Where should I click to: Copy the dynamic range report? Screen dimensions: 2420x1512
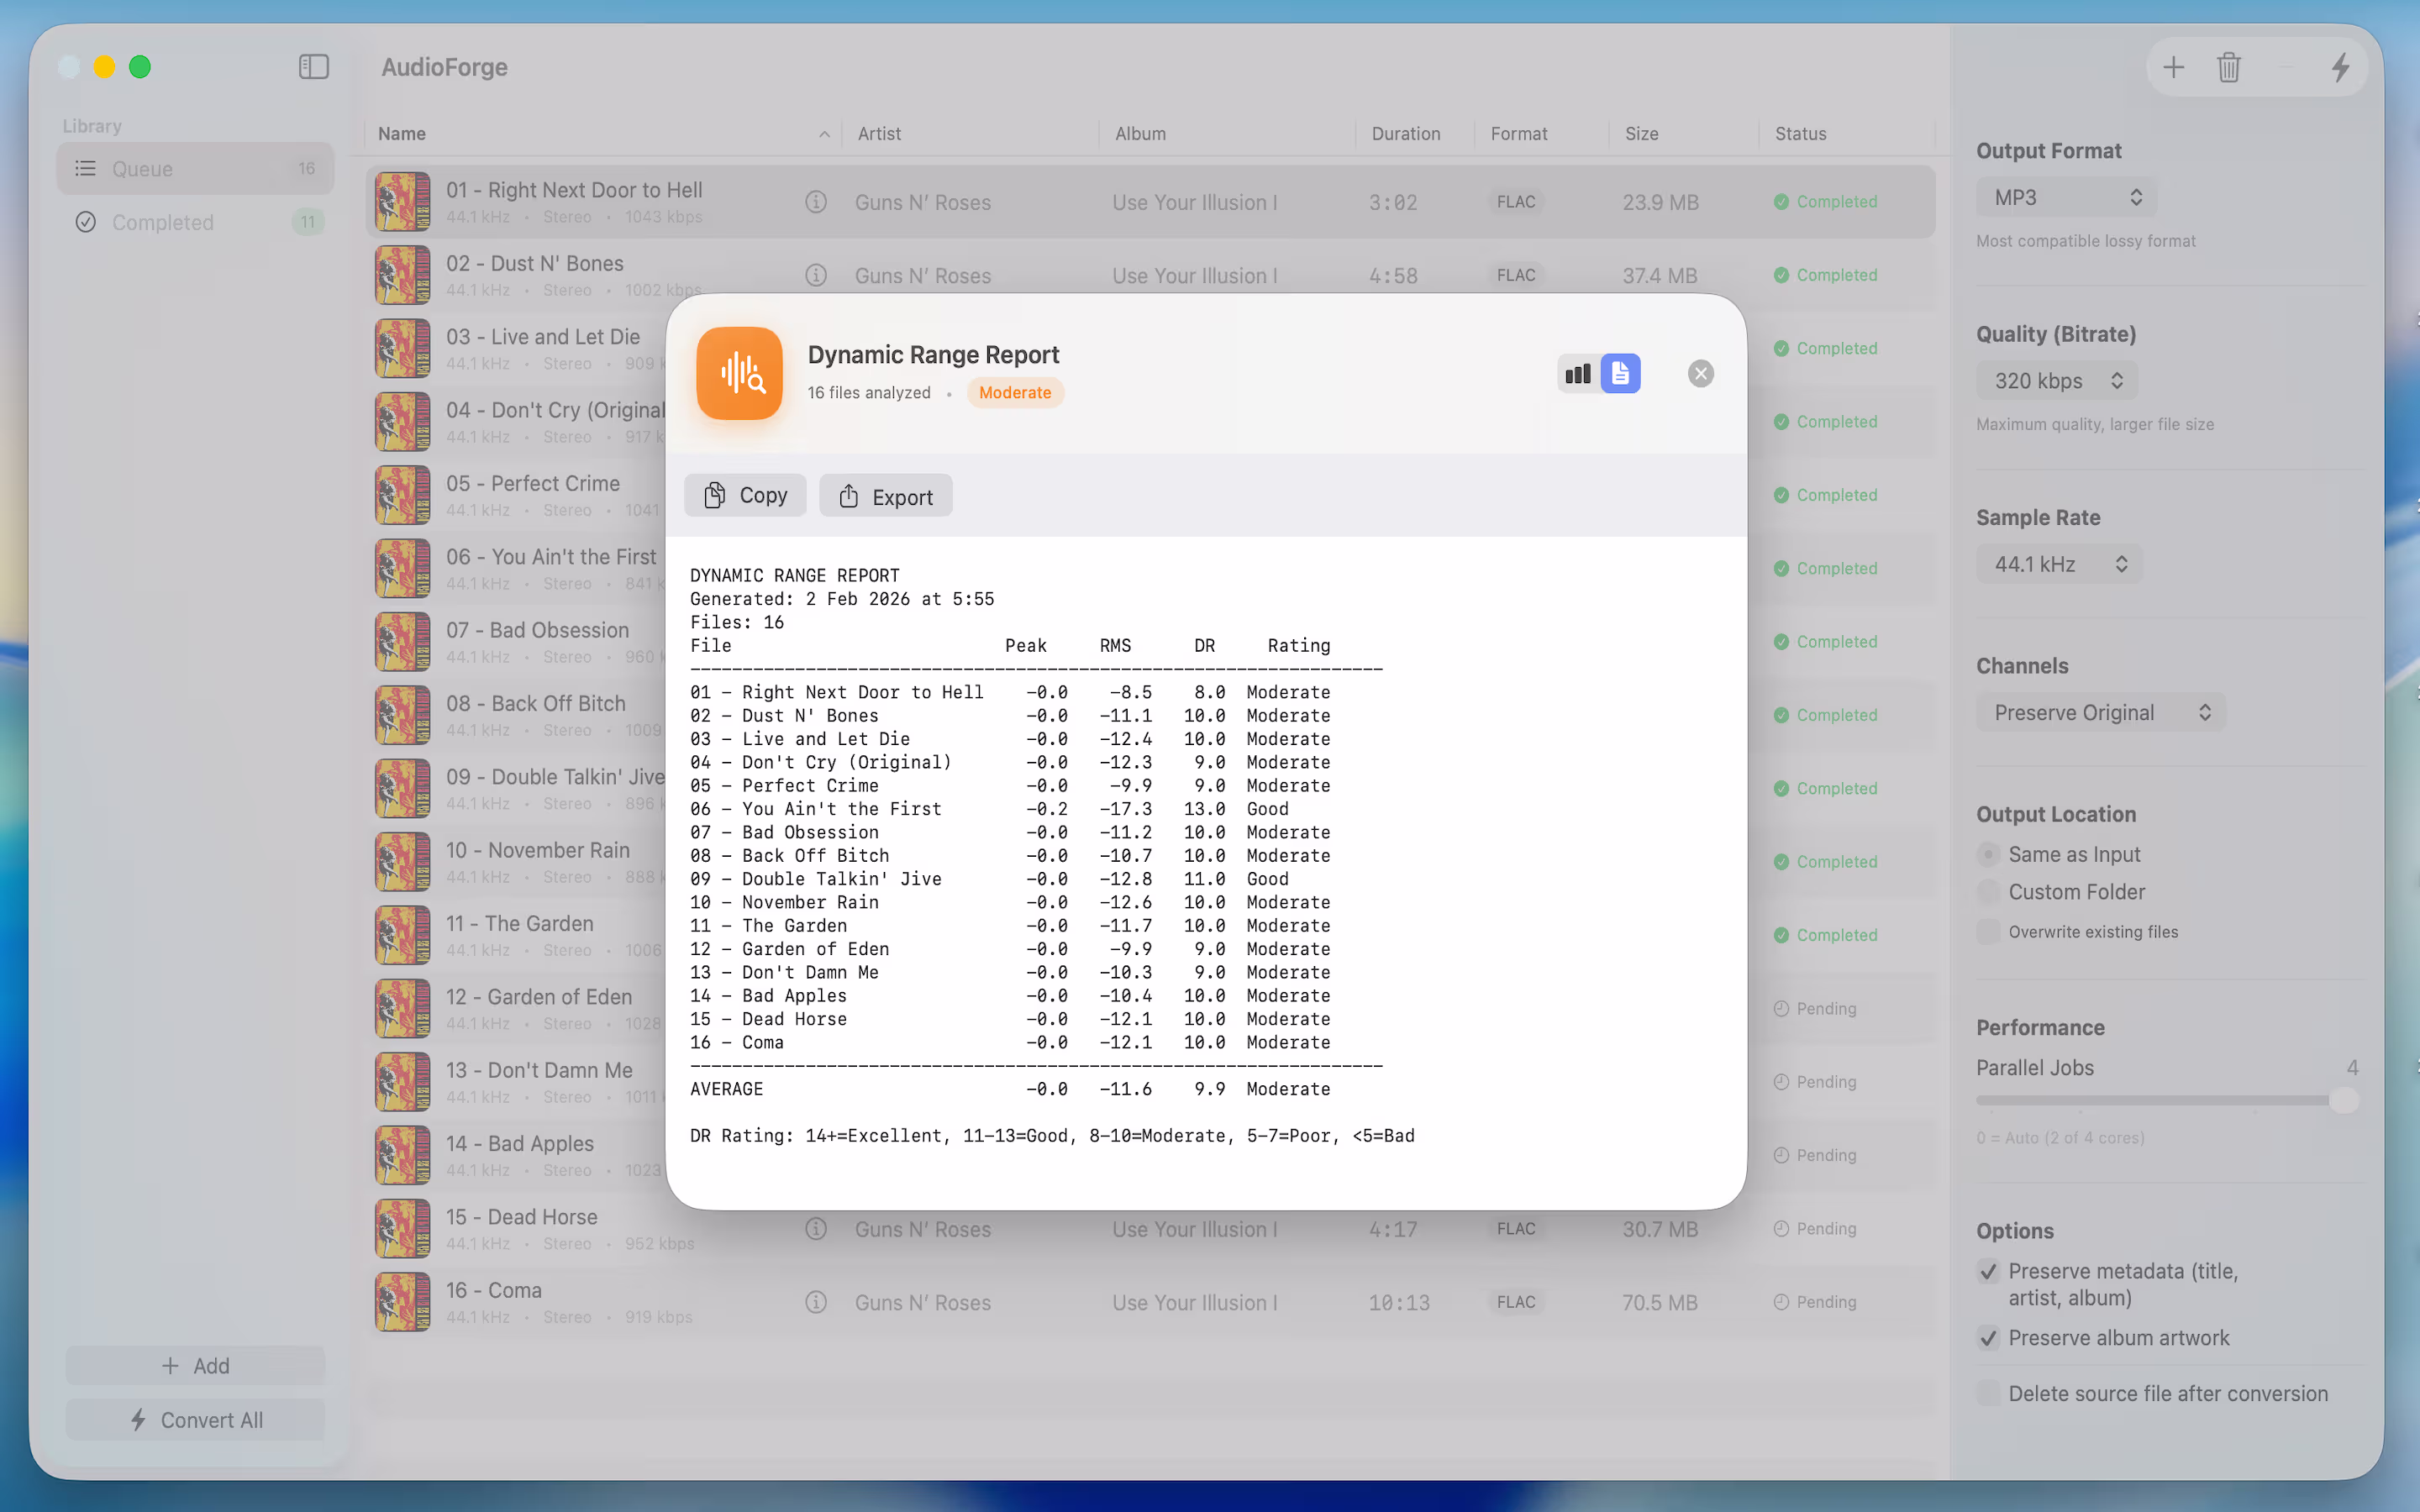(x=745, y=496)
